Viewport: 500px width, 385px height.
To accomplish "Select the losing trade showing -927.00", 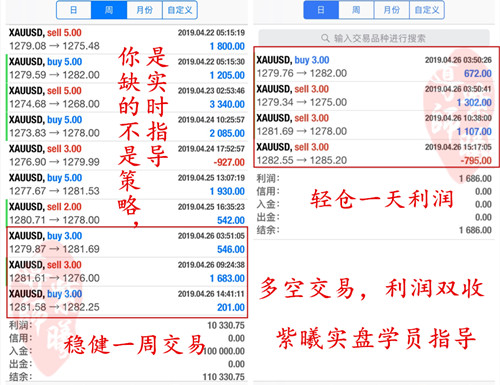I will pos(127,155).
